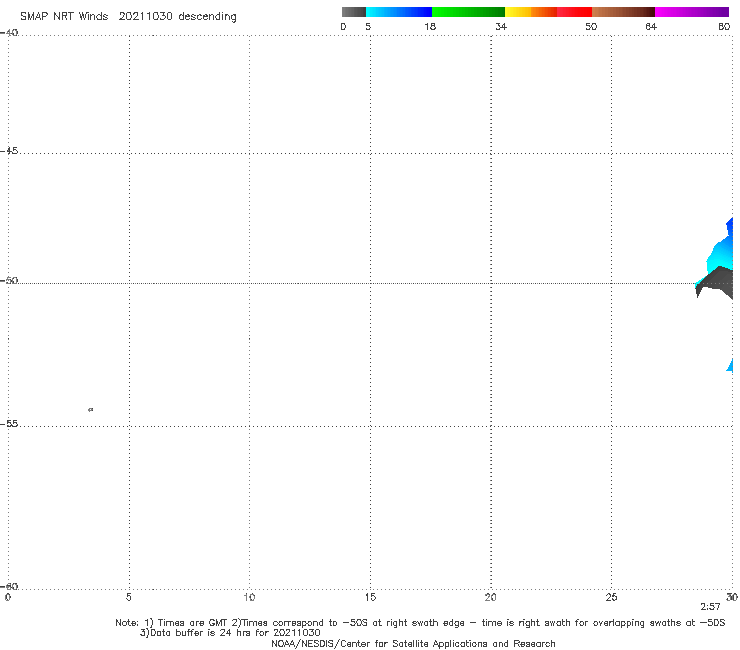Click the latitude label '-55'

click(x=9, y=423)
